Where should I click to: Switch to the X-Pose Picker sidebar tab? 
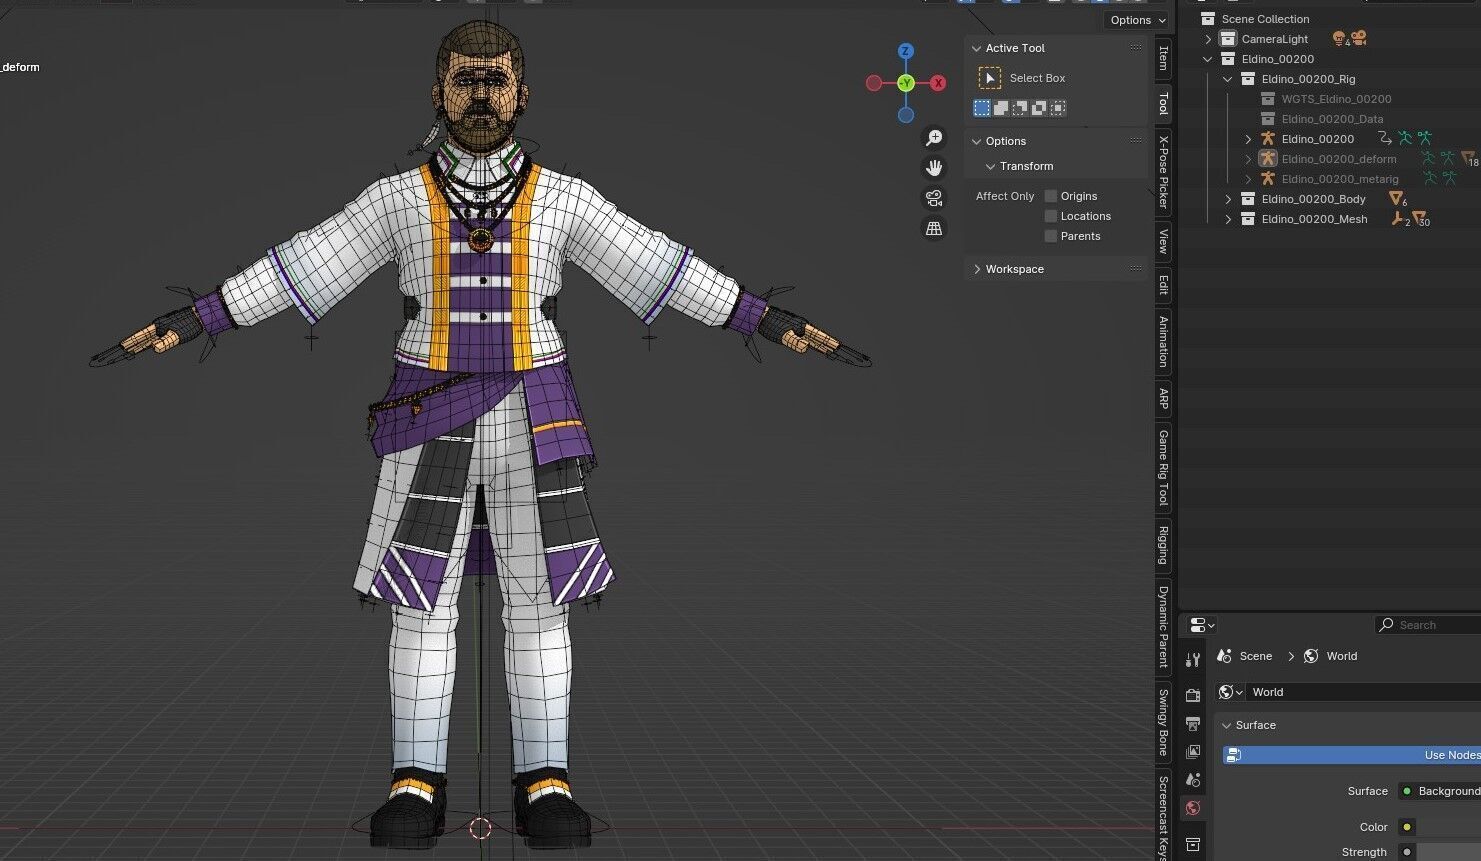(x=1163, y=170)
